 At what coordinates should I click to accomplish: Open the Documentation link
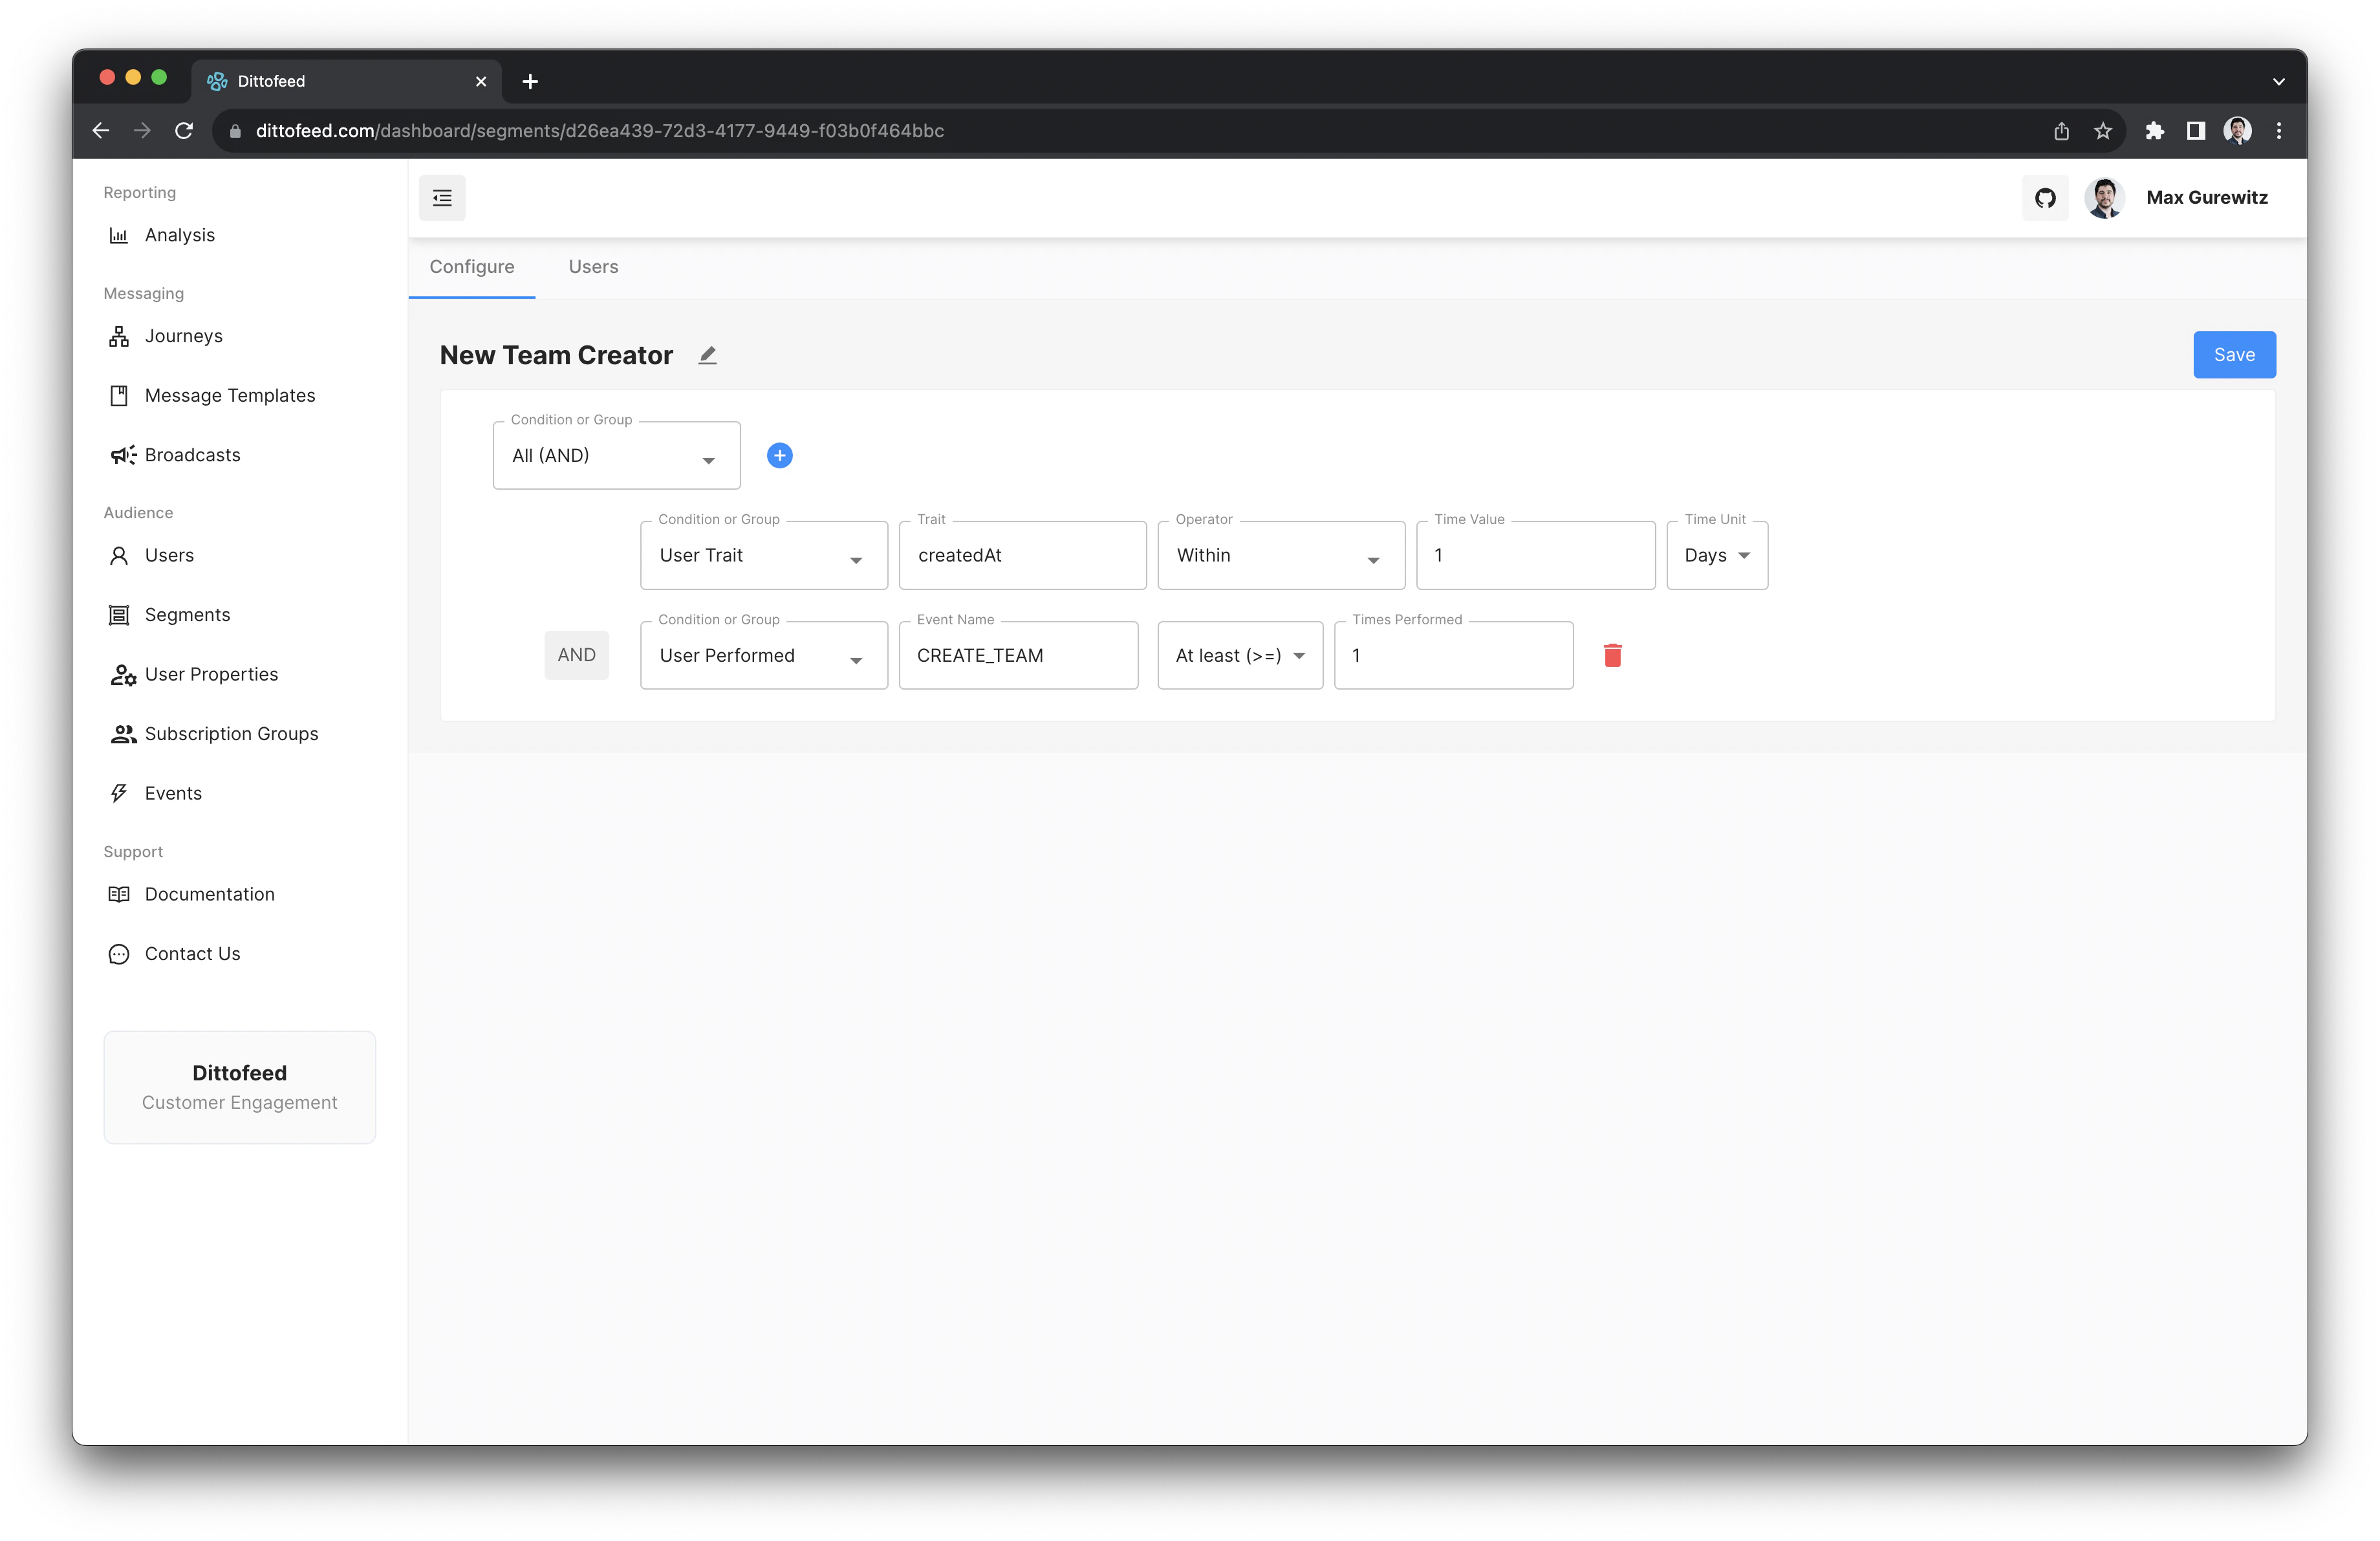click(209, 894)
